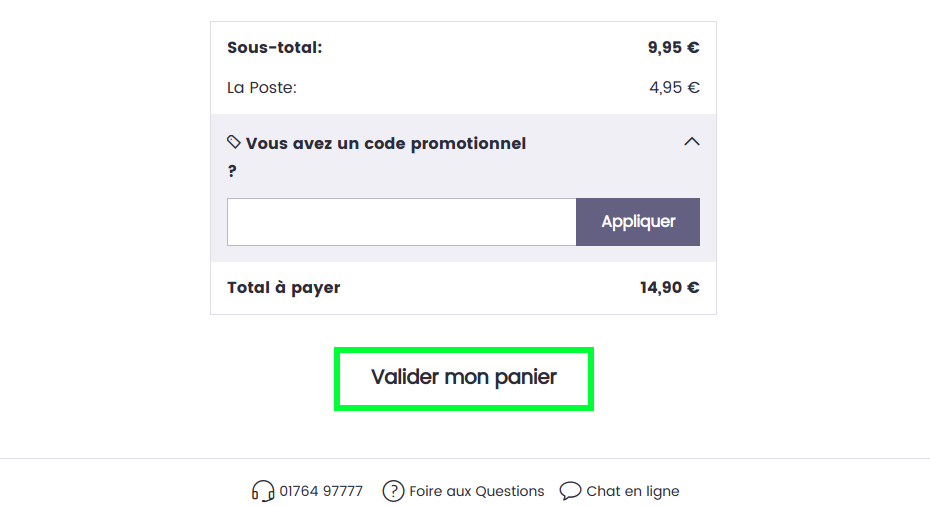Click the standalone question mark under promo heading
This screenshot has height=506, width=930.
pos(232,171)
